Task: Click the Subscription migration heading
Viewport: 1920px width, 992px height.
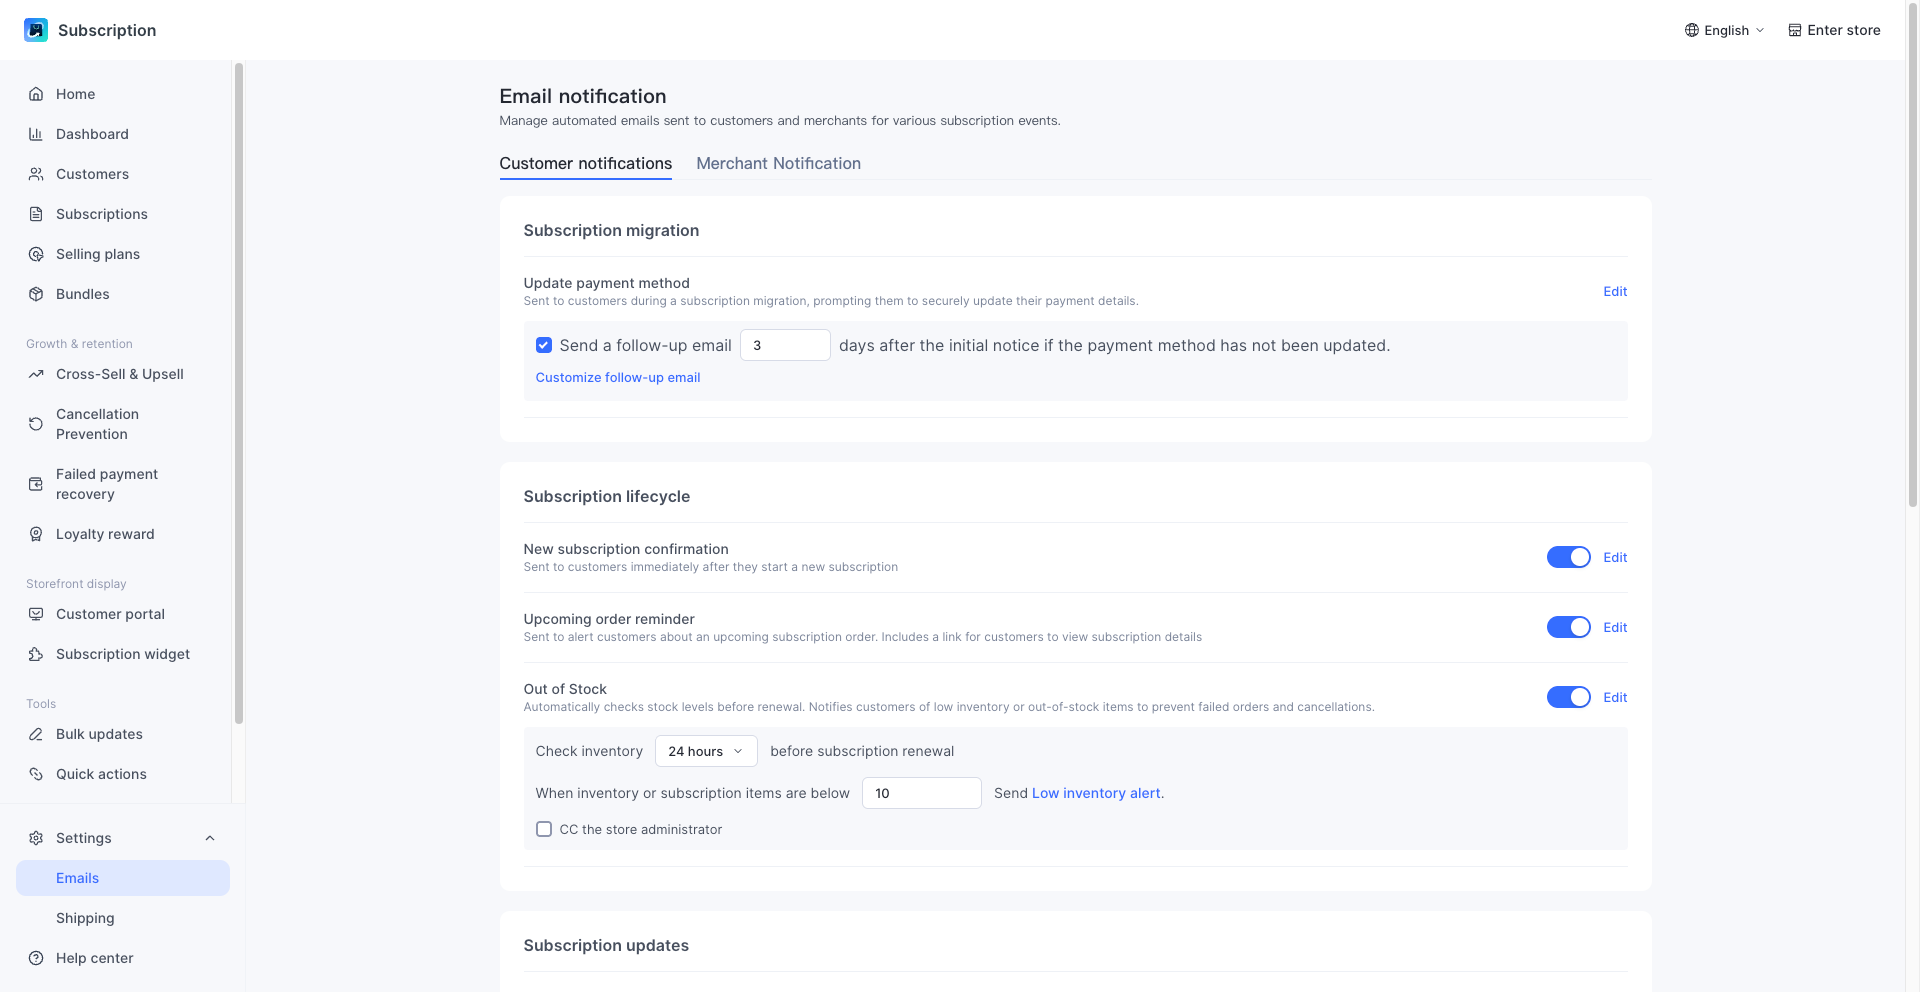Action: [611, 230]
